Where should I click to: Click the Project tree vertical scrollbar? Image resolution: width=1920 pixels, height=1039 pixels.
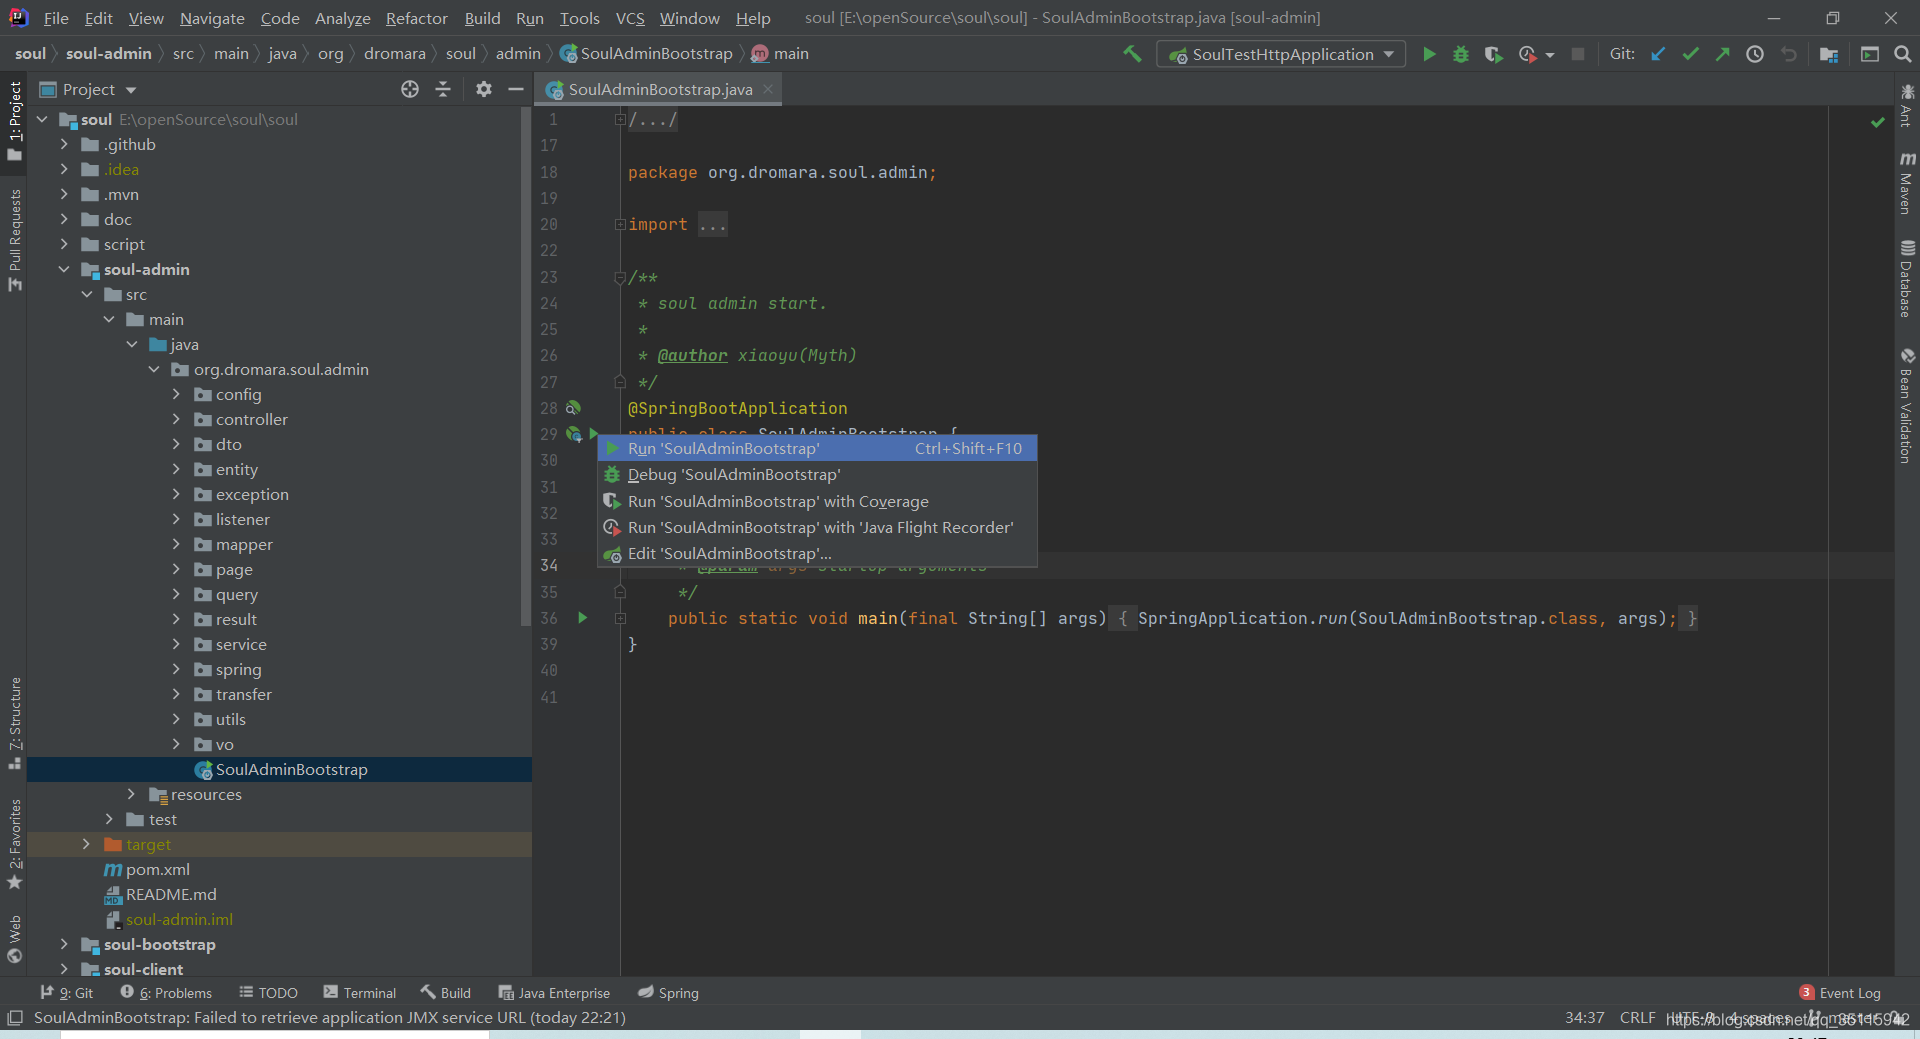(x=526, y=366)
